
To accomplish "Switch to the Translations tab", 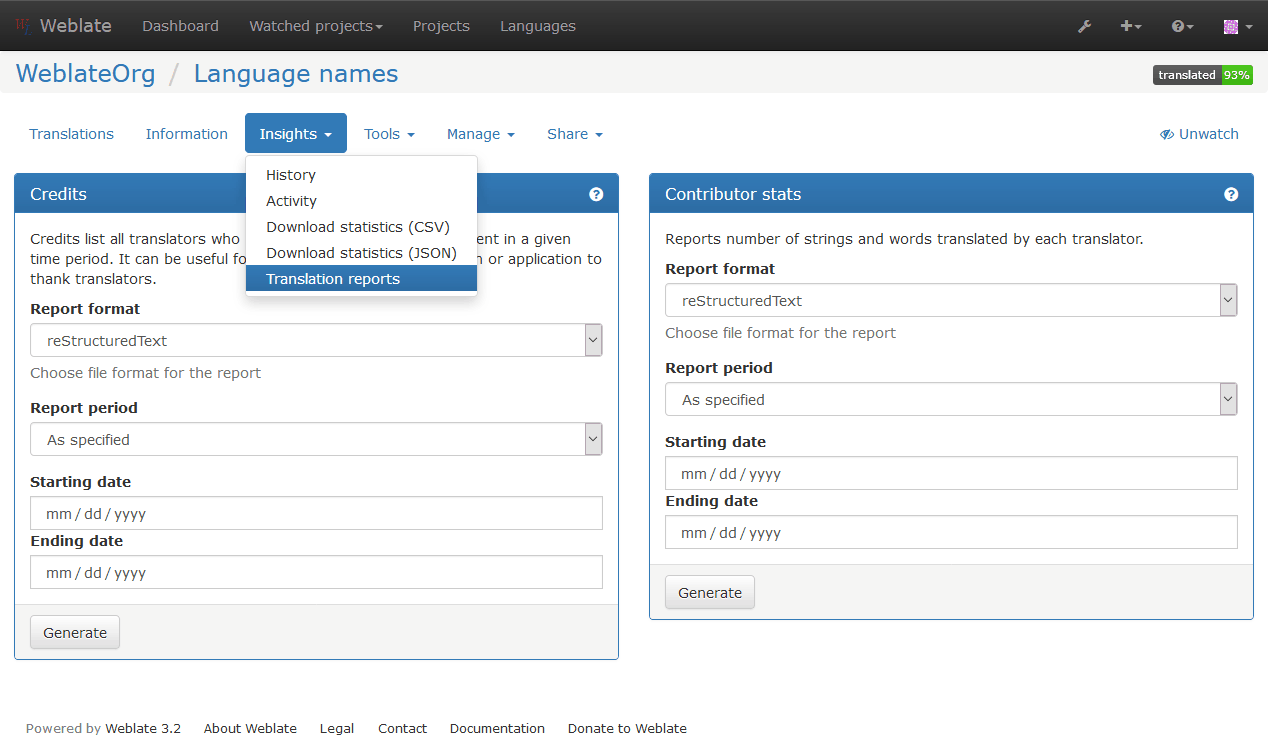I will pyautogui.click(x=72, y=134).
